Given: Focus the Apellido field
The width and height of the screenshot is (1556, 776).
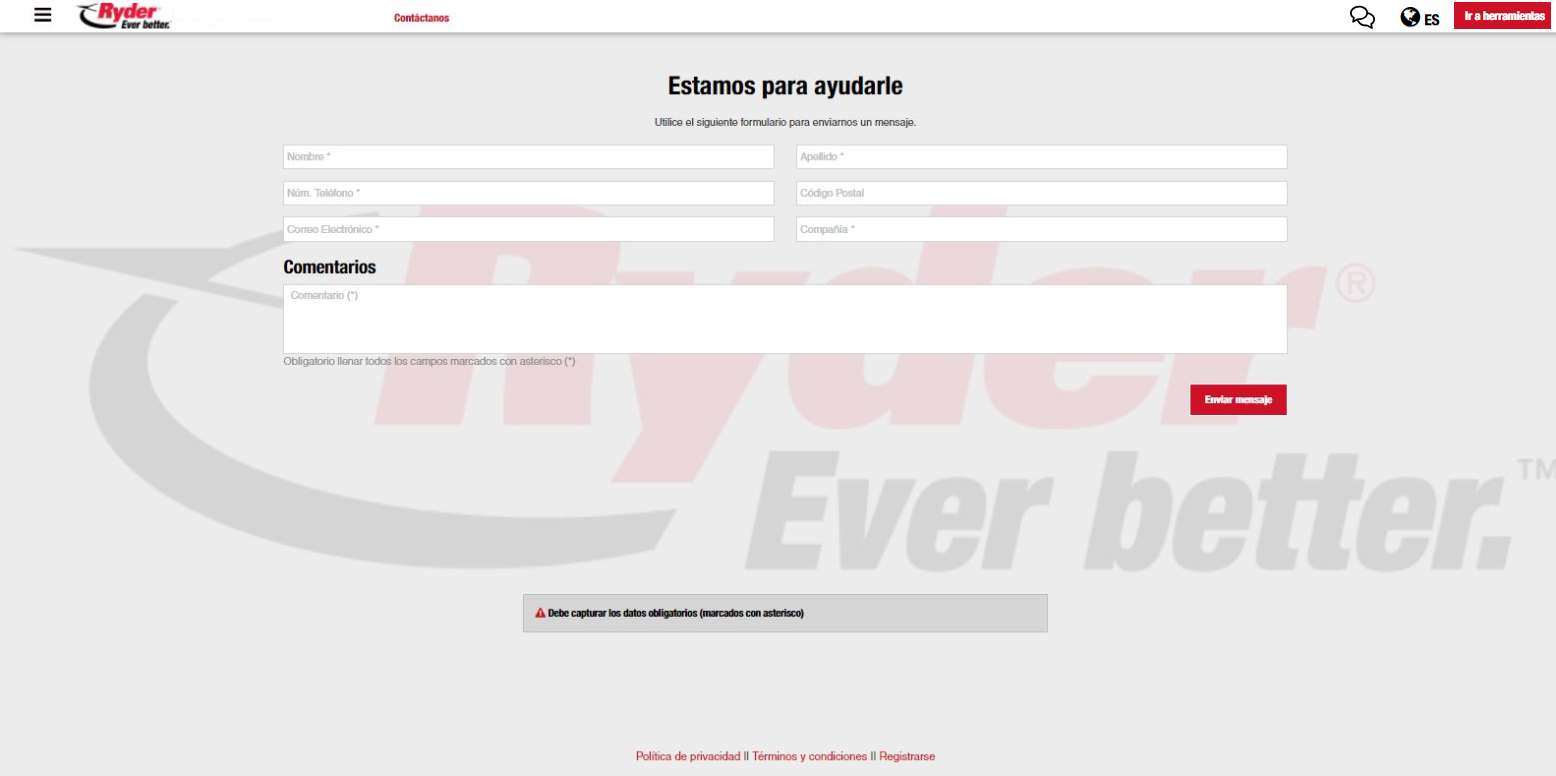Looking at the screenshot, I should click(x=1042, y=157).
